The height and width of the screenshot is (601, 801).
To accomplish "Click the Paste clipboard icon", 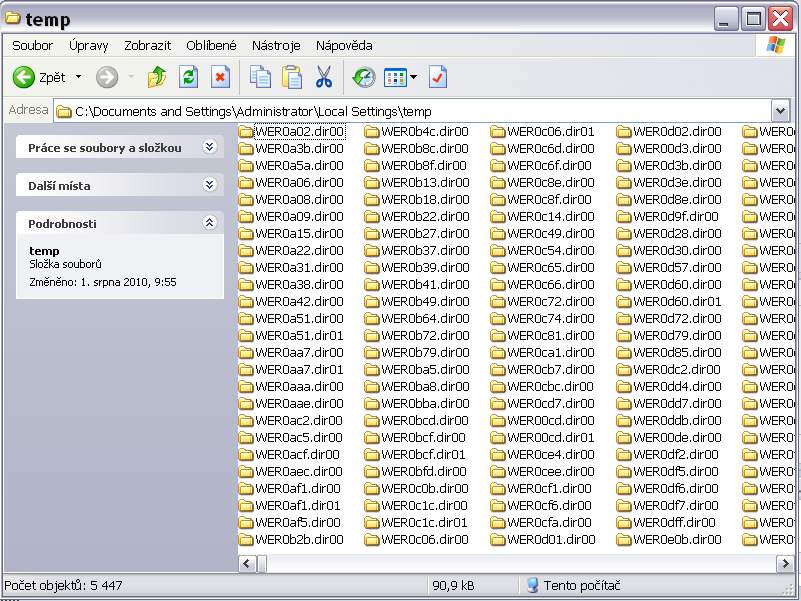I will [x=292, y=77].
